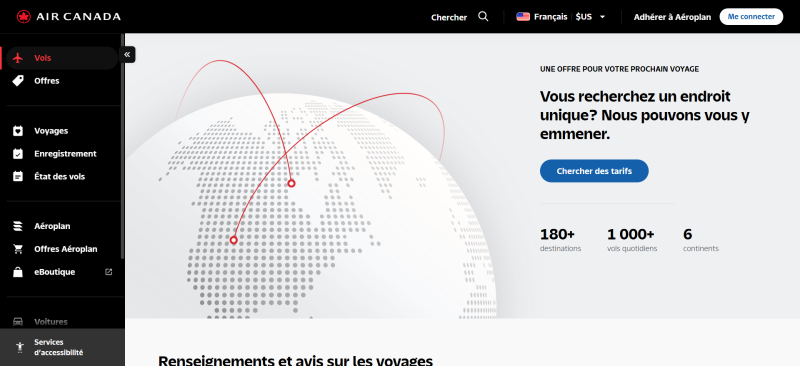Click the car icon beside Voitures
This screenshot has width=800, height=366.
click(x=18, y=322)
